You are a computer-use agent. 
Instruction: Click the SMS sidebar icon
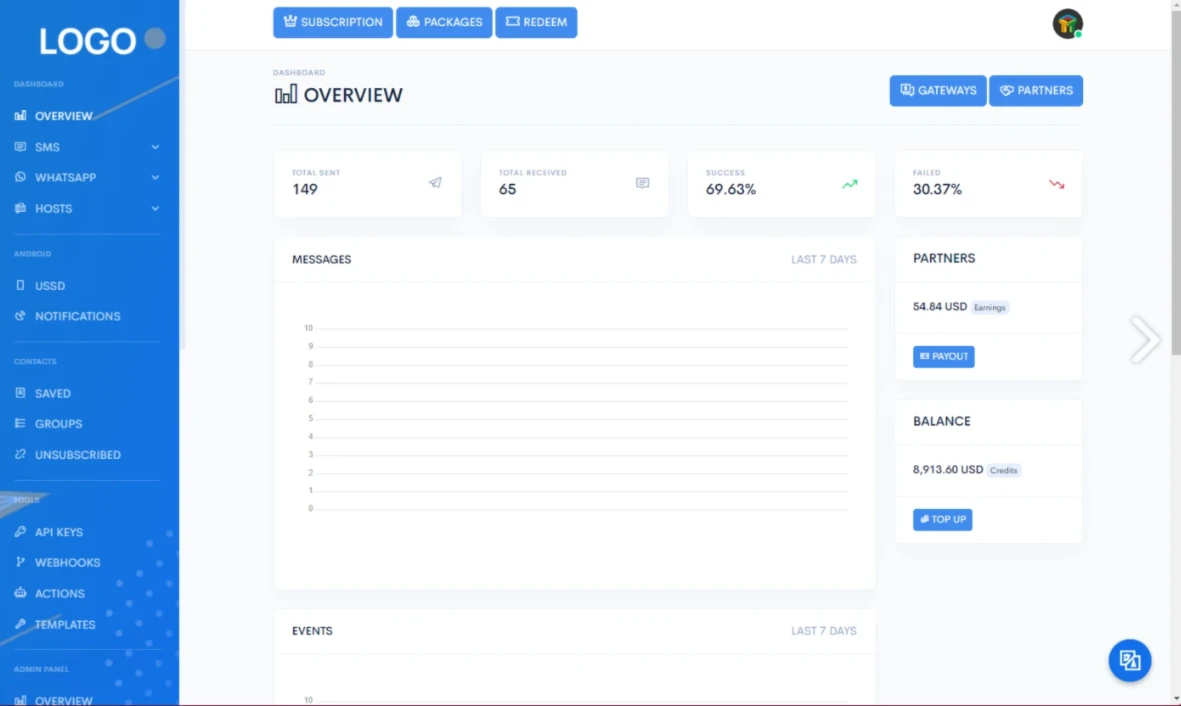(x=20, y=147)
